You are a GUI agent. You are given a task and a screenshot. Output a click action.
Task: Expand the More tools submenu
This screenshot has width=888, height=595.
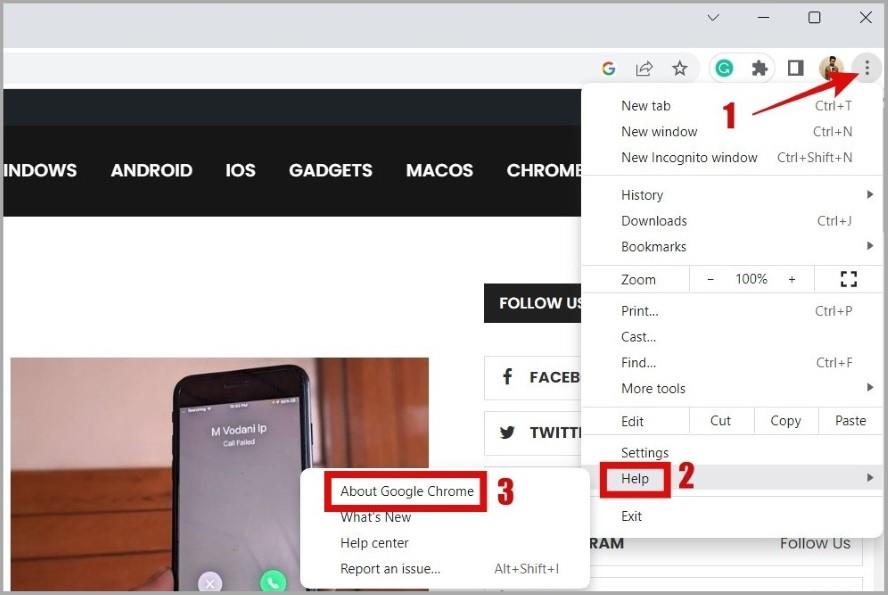pos(732,388)
